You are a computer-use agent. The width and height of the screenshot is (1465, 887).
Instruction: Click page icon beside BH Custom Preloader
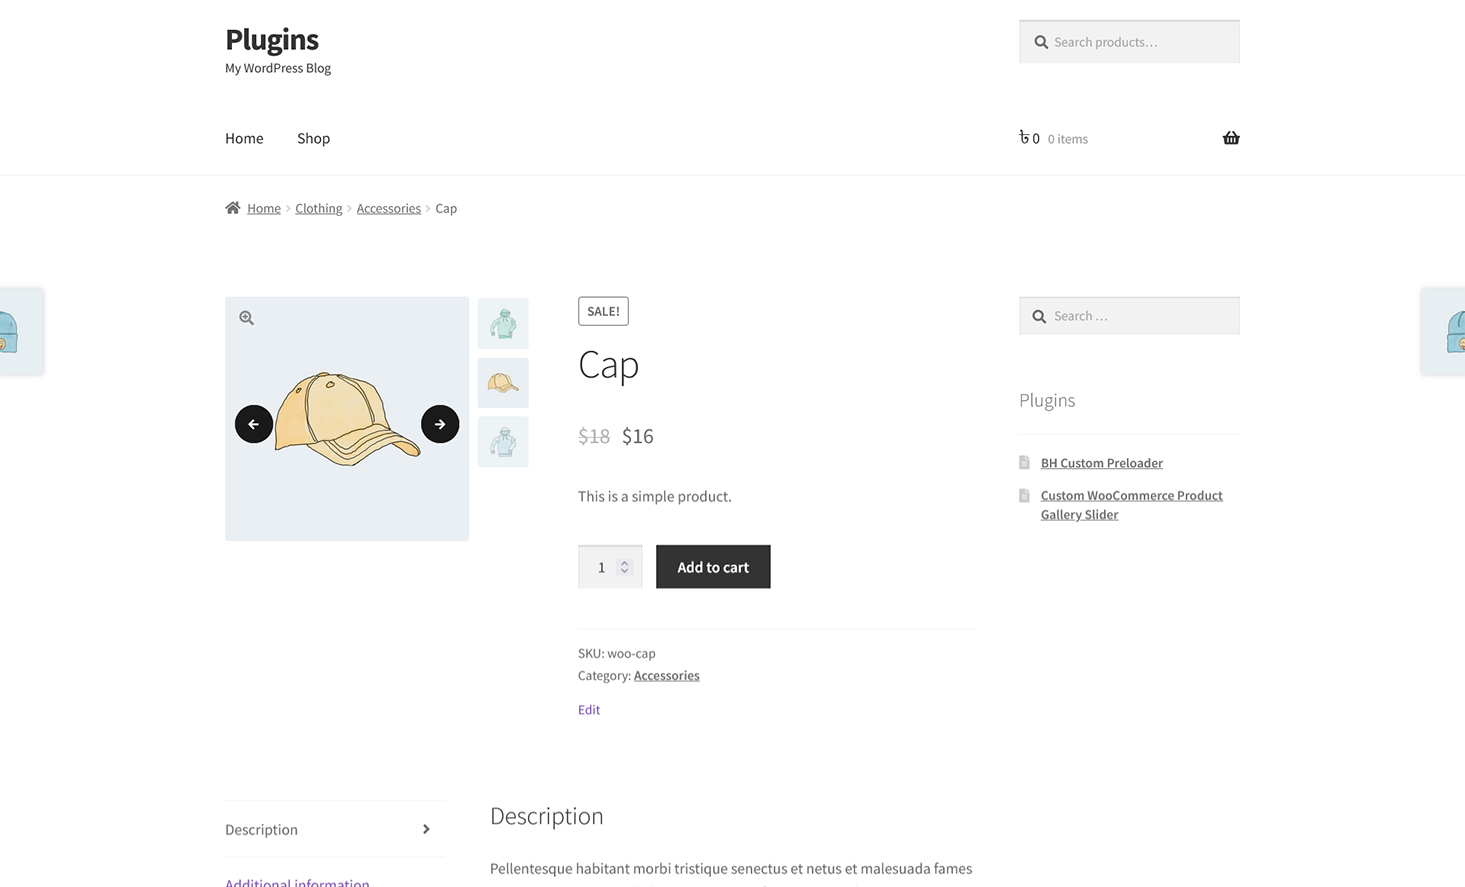[1024, 463]
